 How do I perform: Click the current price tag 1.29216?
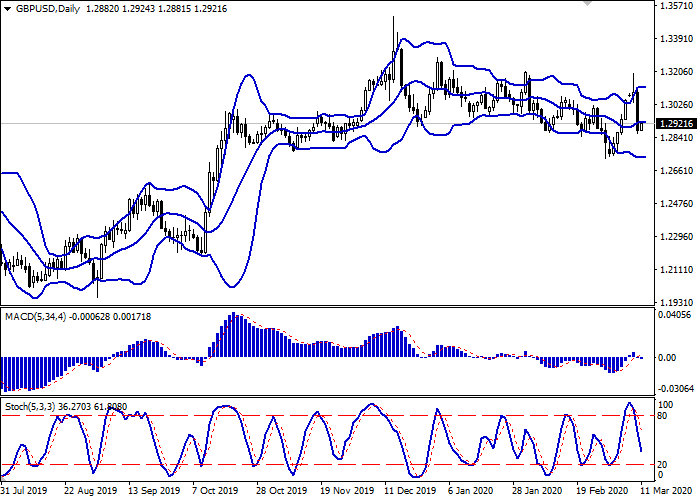(x=677, y=123)
